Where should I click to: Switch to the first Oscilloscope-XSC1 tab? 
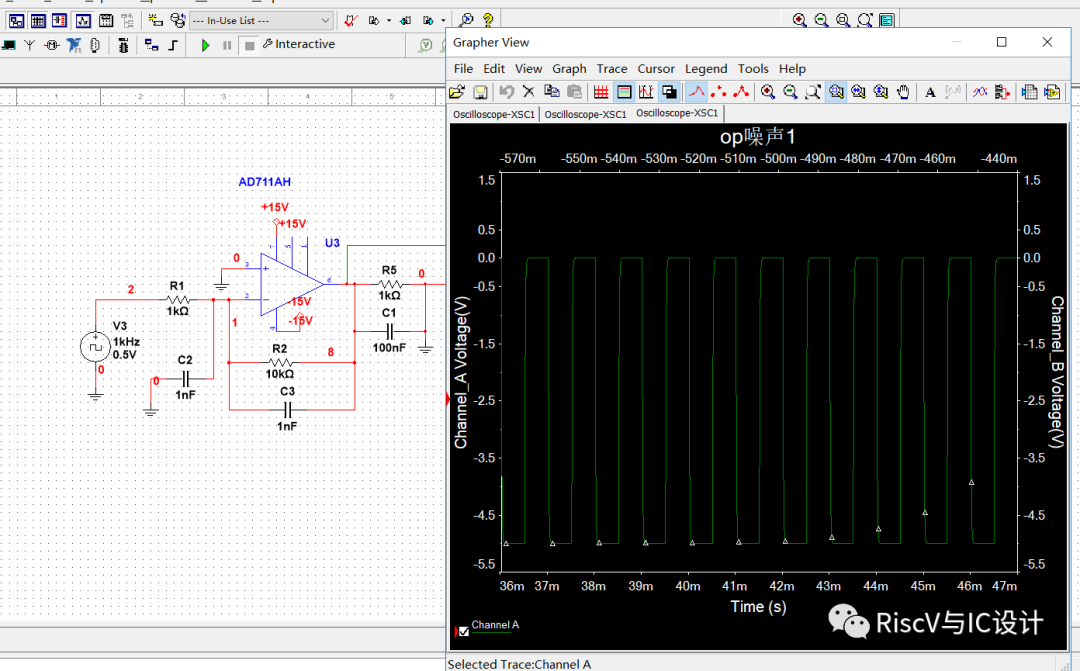click(494, 114)
